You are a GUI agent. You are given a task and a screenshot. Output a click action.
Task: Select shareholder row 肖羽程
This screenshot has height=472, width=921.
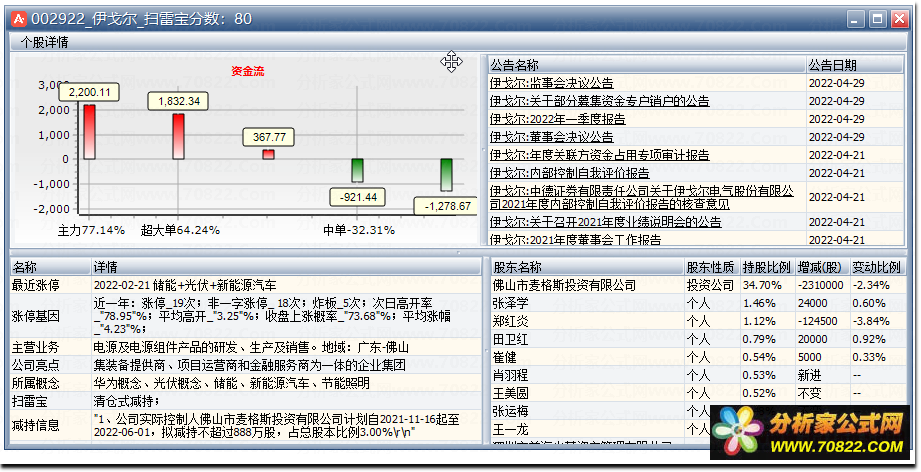pos(697,375)
